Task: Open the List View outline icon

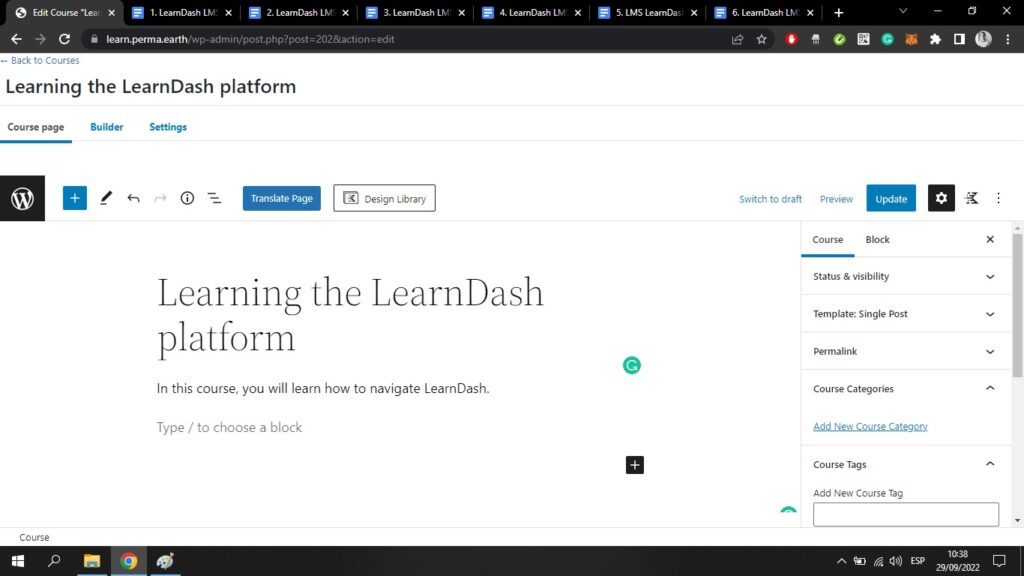Action: (x=214, y=198)
